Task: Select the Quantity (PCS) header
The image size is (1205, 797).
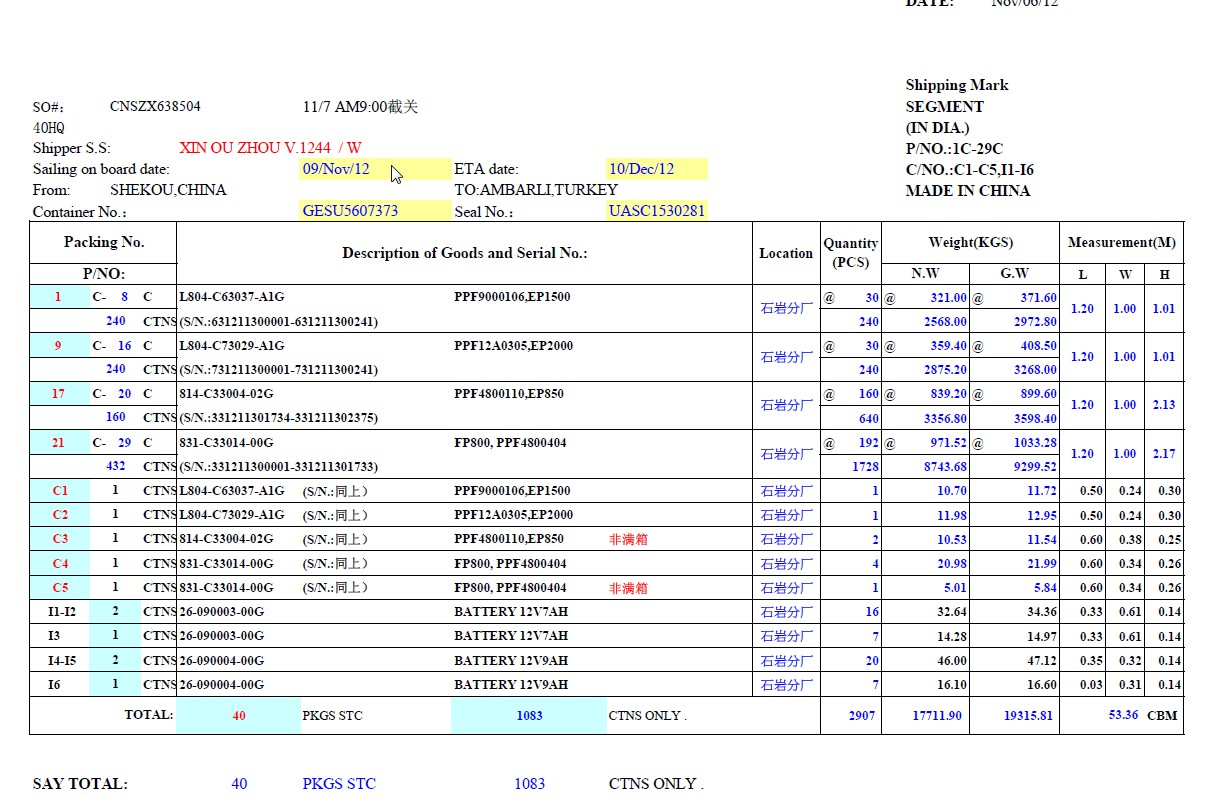Action: (x=851, y=253)
